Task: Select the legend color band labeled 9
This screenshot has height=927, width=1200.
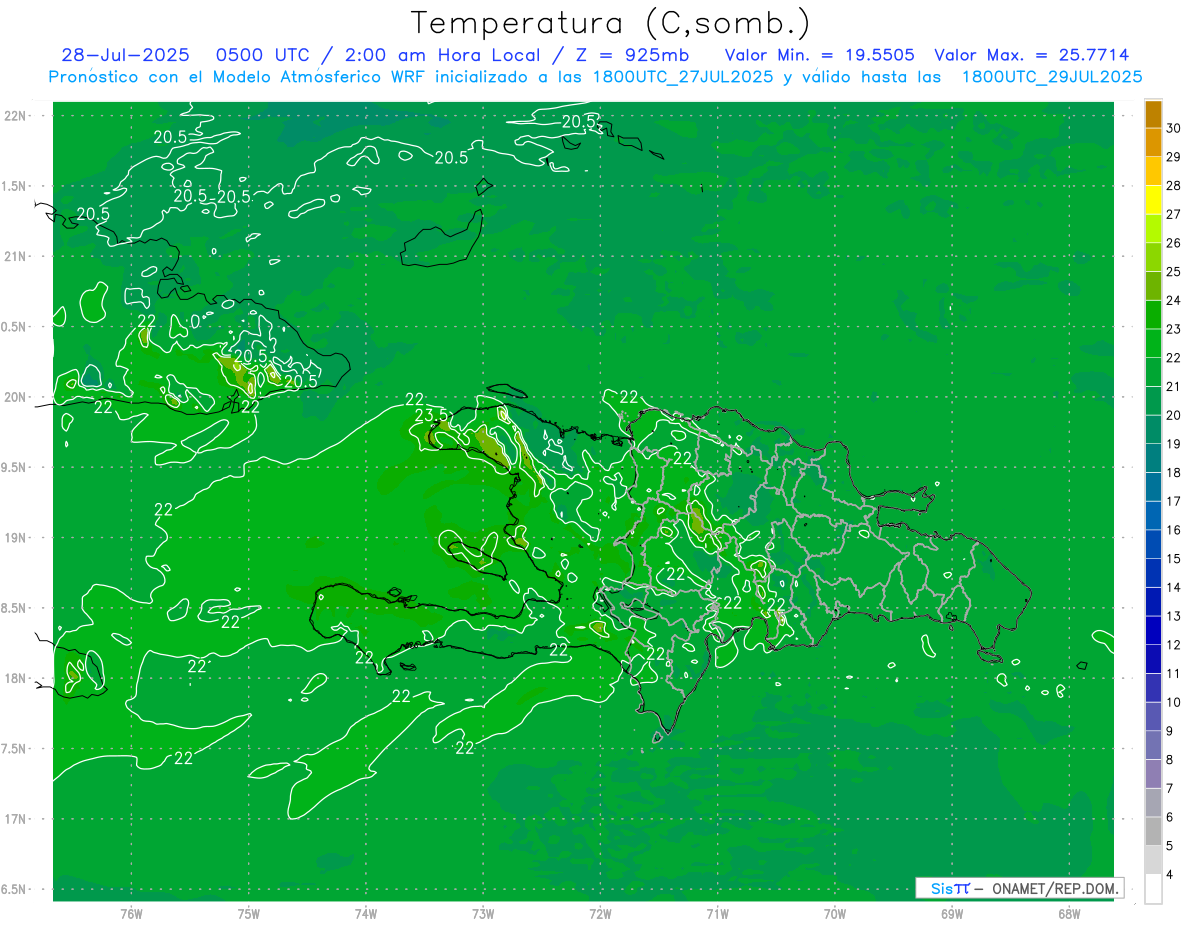Action: click(x=1153, y=716)
